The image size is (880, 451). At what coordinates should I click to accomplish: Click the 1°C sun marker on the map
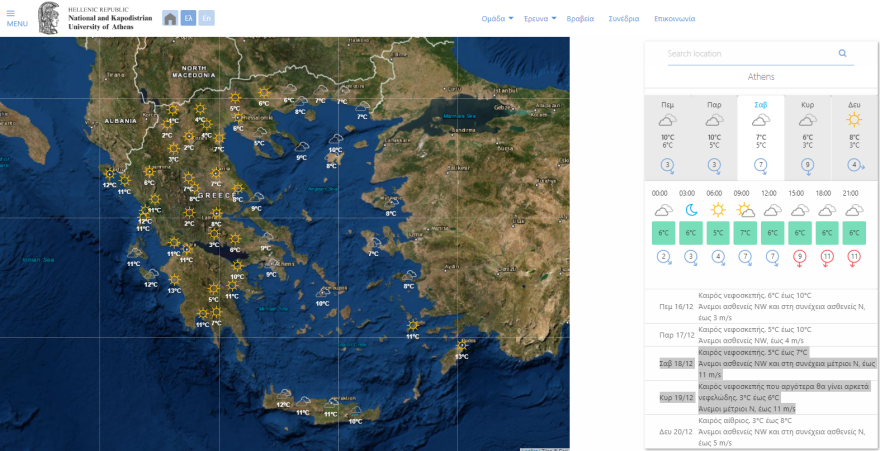(173, 111)
